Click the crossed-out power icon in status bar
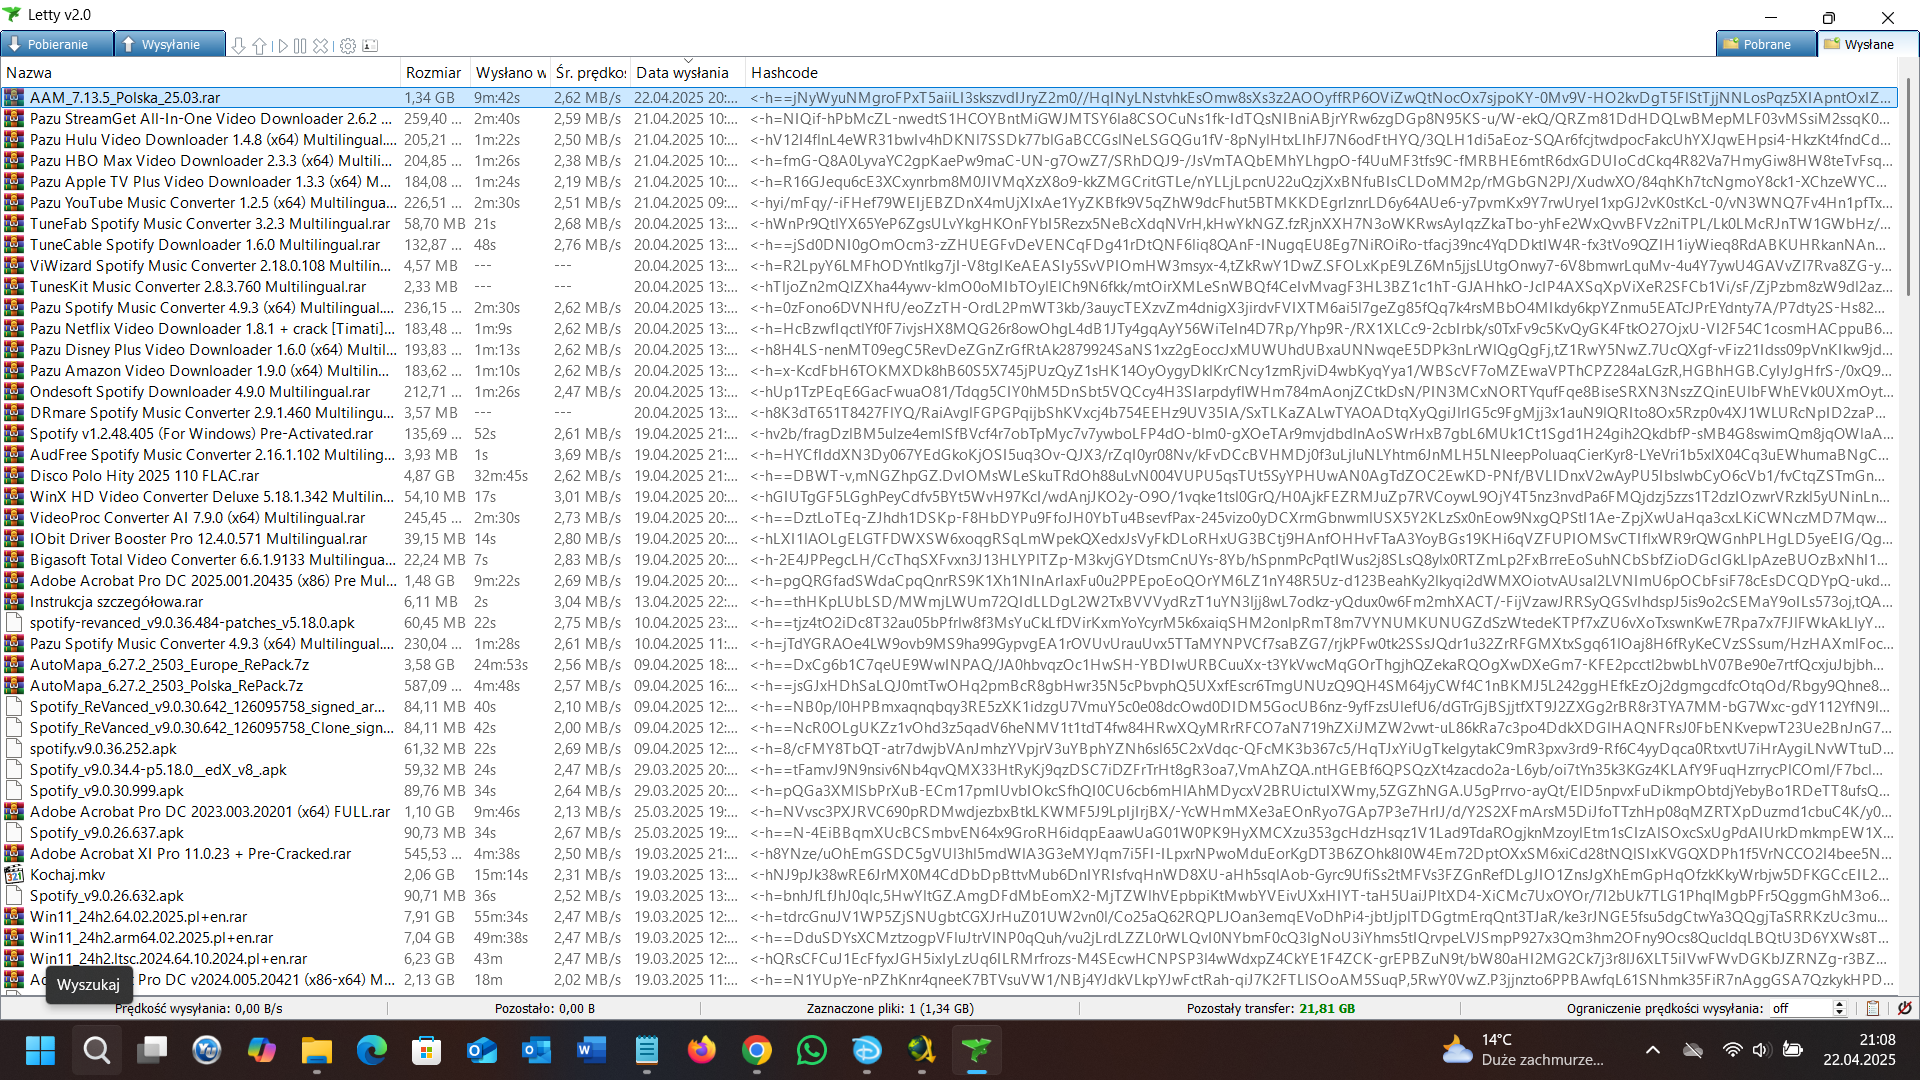 click(x=1905, y=1008)
